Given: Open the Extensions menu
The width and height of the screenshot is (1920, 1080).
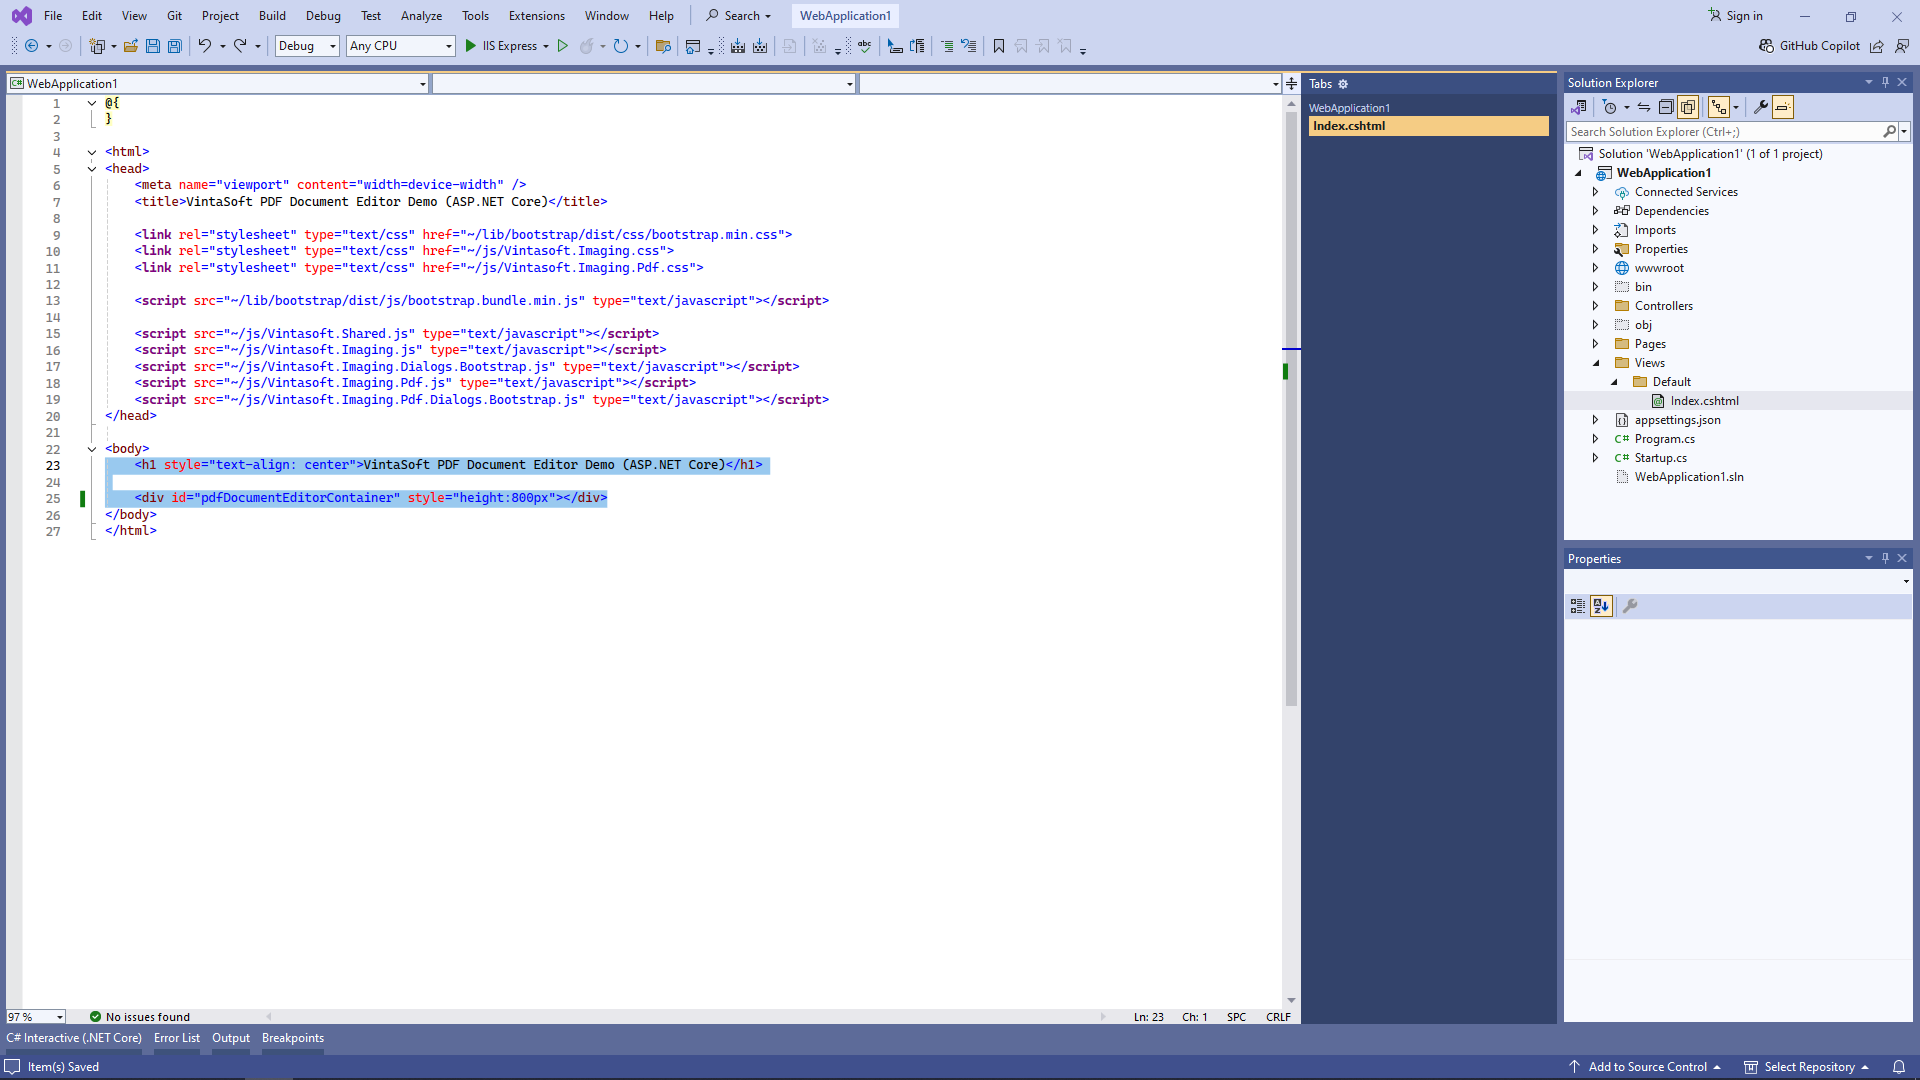Looking at the screenshot, I should coord(537,16).
